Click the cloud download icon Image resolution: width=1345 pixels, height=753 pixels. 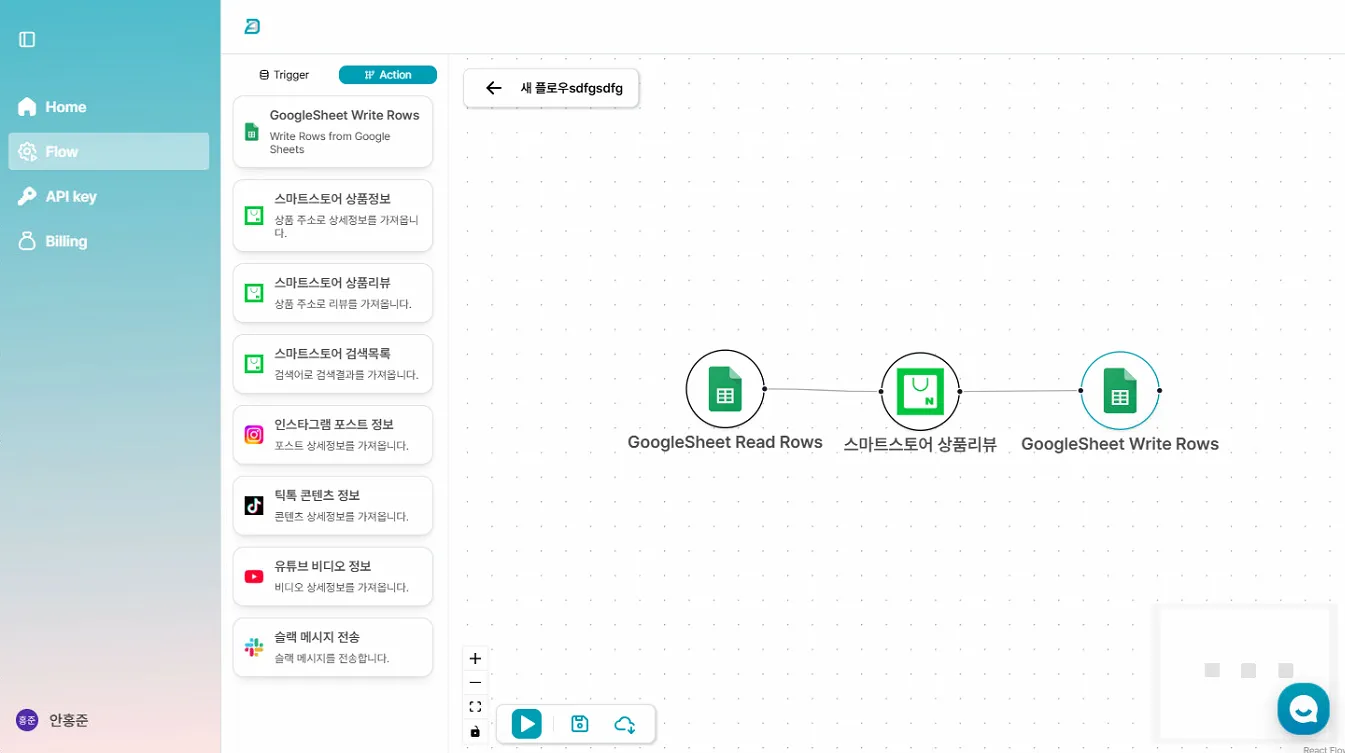click(x=625, y=724)
